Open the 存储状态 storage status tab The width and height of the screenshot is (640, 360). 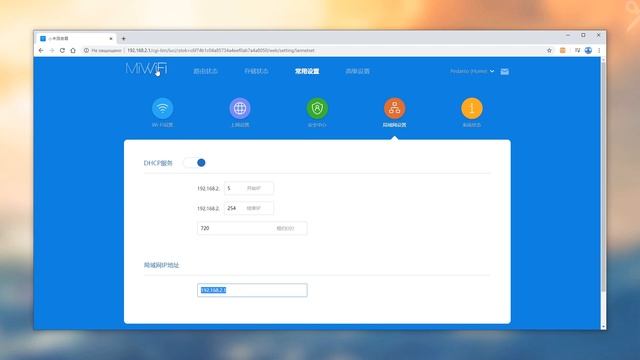click(256, 71)
